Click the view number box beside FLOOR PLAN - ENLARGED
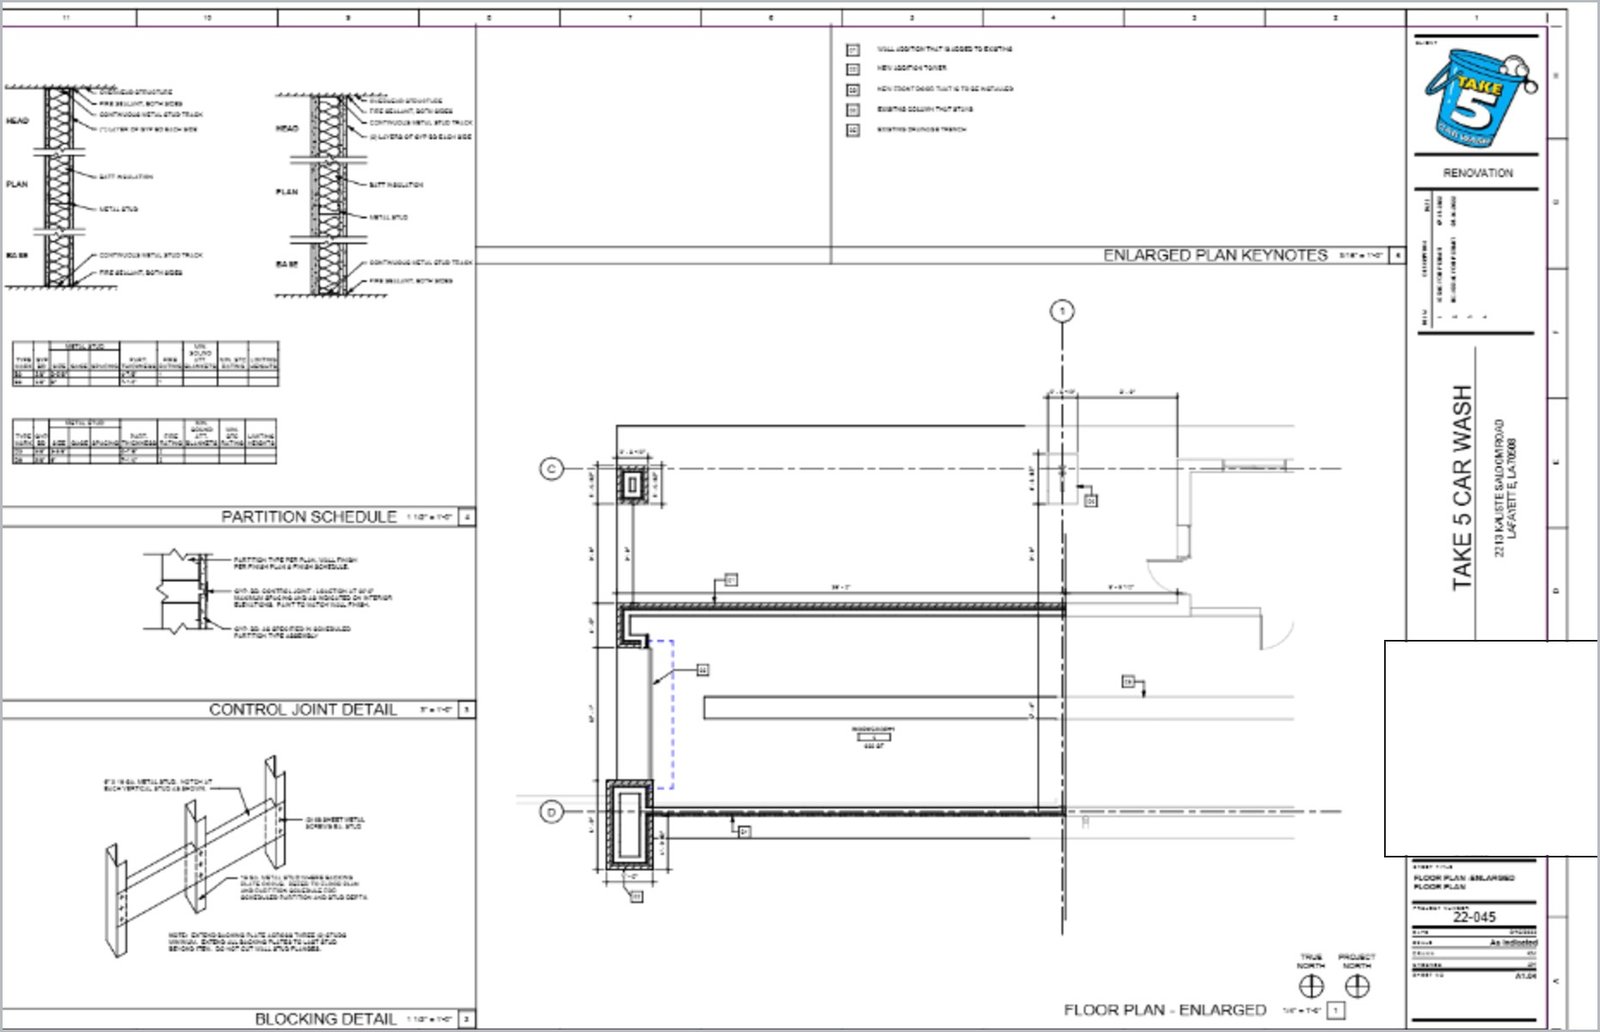Image resolution: width=1600 pixels, height=1032 pixels. (x=1338, y=1011)
